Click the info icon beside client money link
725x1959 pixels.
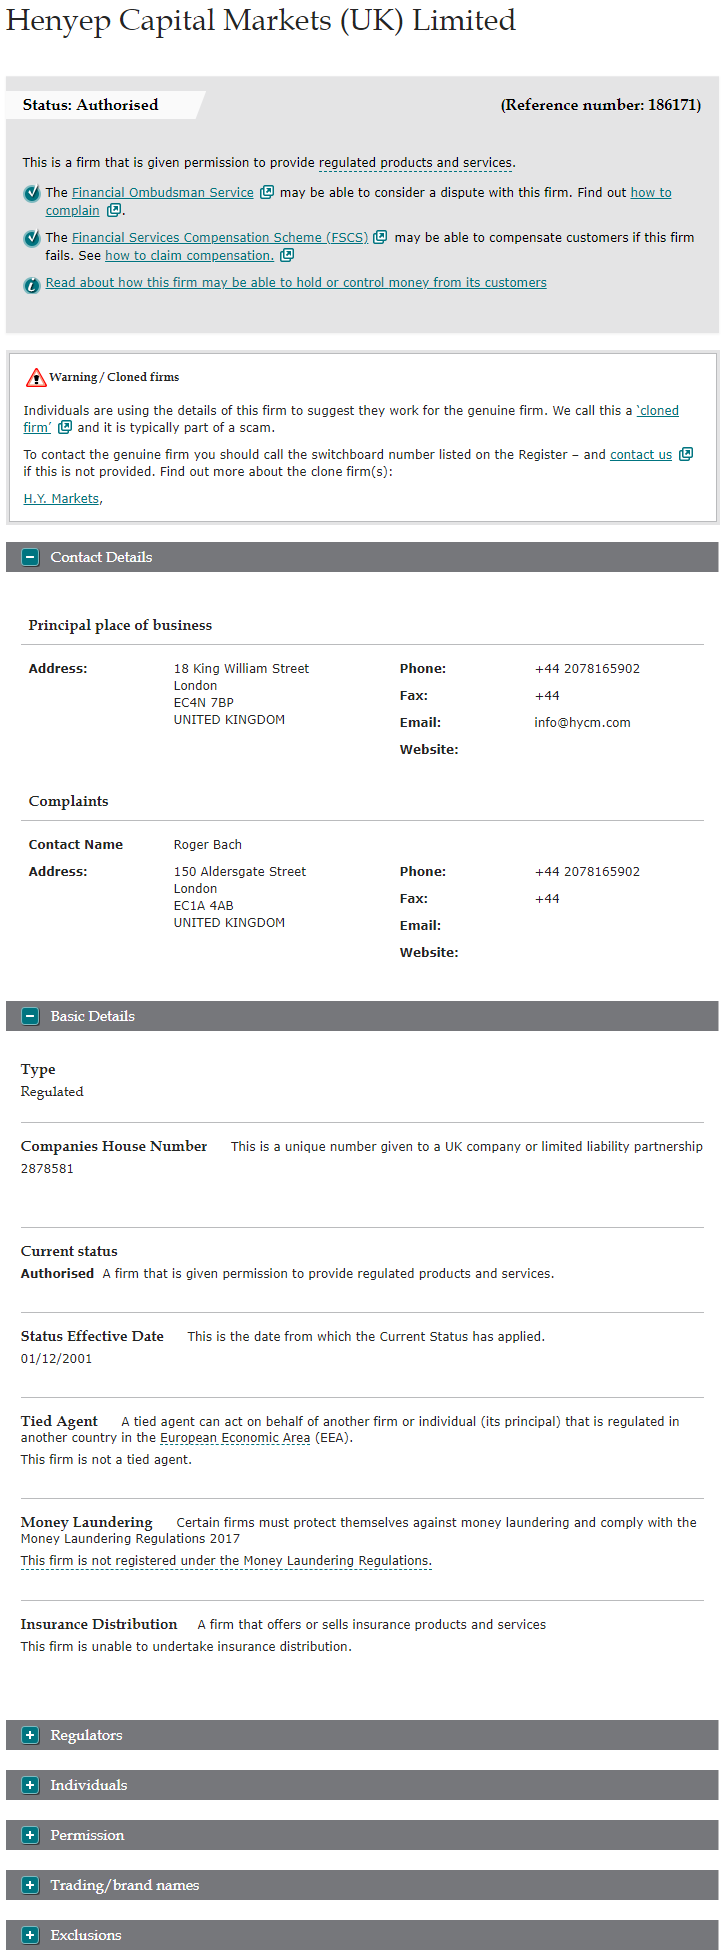pyautogui.click(x=32, y=285)
